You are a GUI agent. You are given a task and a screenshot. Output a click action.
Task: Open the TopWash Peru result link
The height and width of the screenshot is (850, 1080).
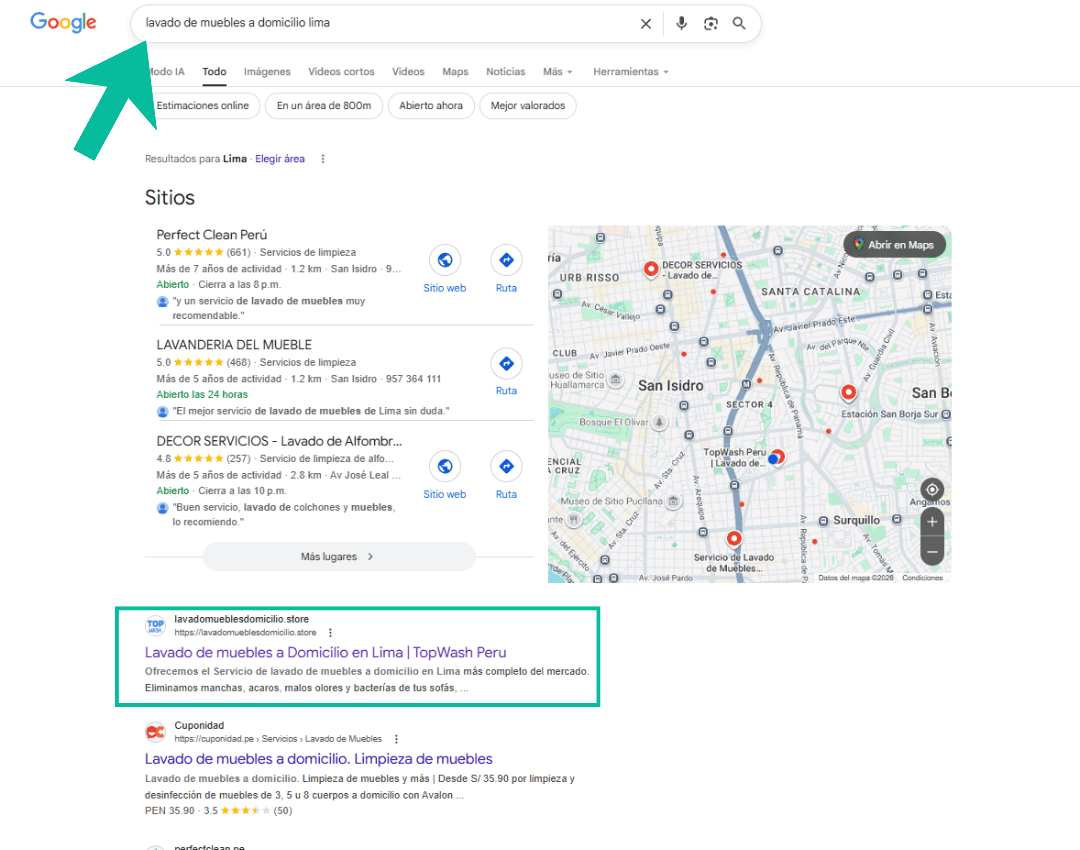(x=325, y=652)
